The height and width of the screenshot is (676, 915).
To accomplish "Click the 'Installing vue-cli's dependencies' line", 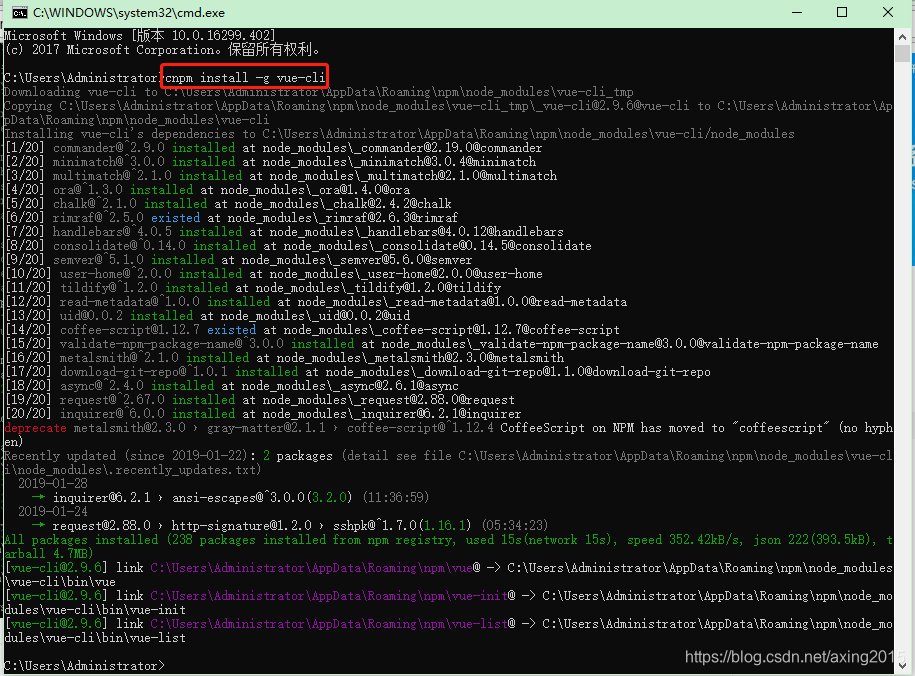I will 400,134.
